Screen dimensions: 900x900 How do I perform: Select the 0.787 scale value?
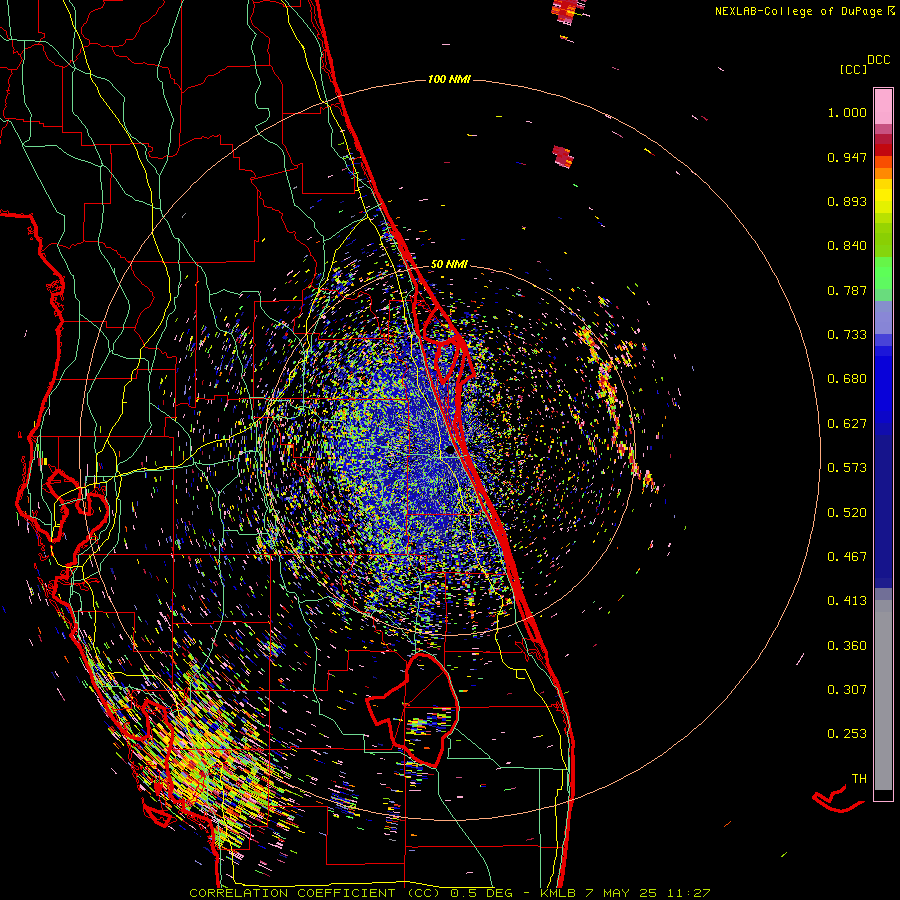(847, 290)
